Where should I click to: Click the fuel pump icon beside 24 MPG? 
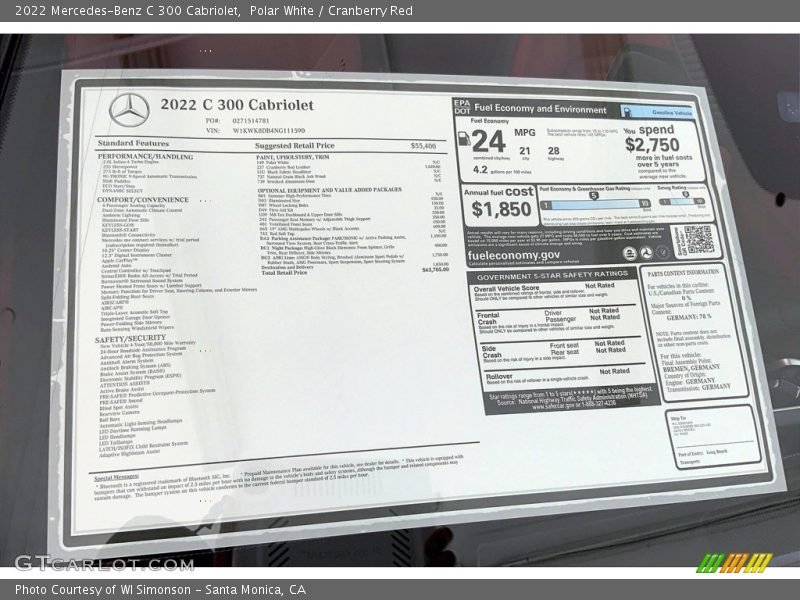(x=464, y=139)
